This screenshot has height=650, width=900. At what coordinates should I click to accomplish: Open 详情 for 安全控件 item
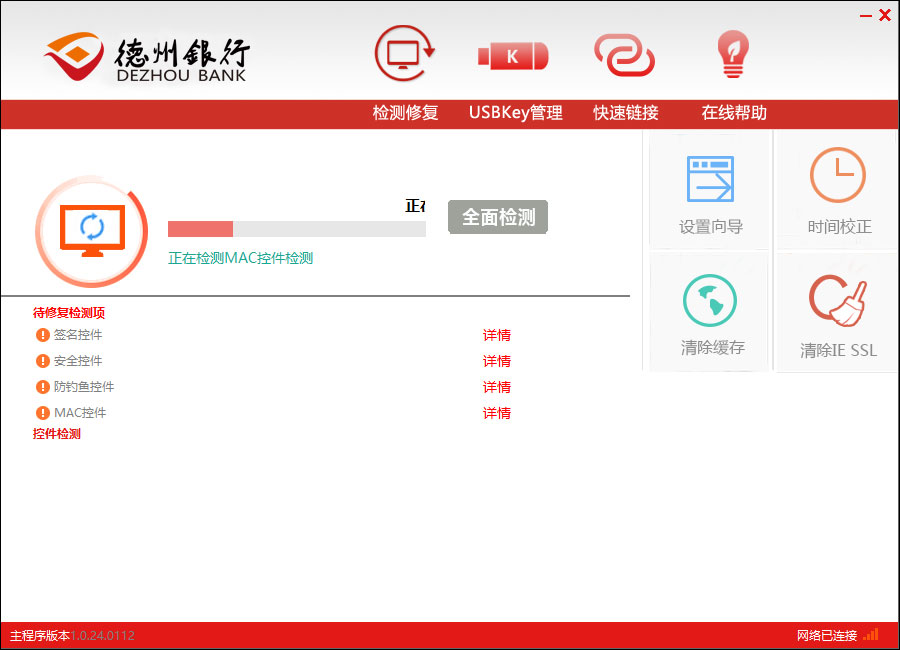[497, 361]
